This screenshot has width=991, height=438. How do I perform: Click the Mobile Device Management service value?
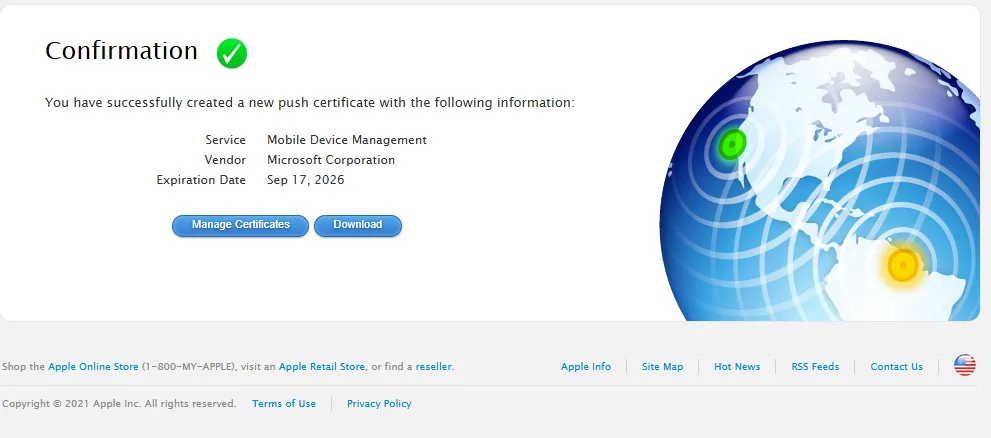tap(347, 140)
